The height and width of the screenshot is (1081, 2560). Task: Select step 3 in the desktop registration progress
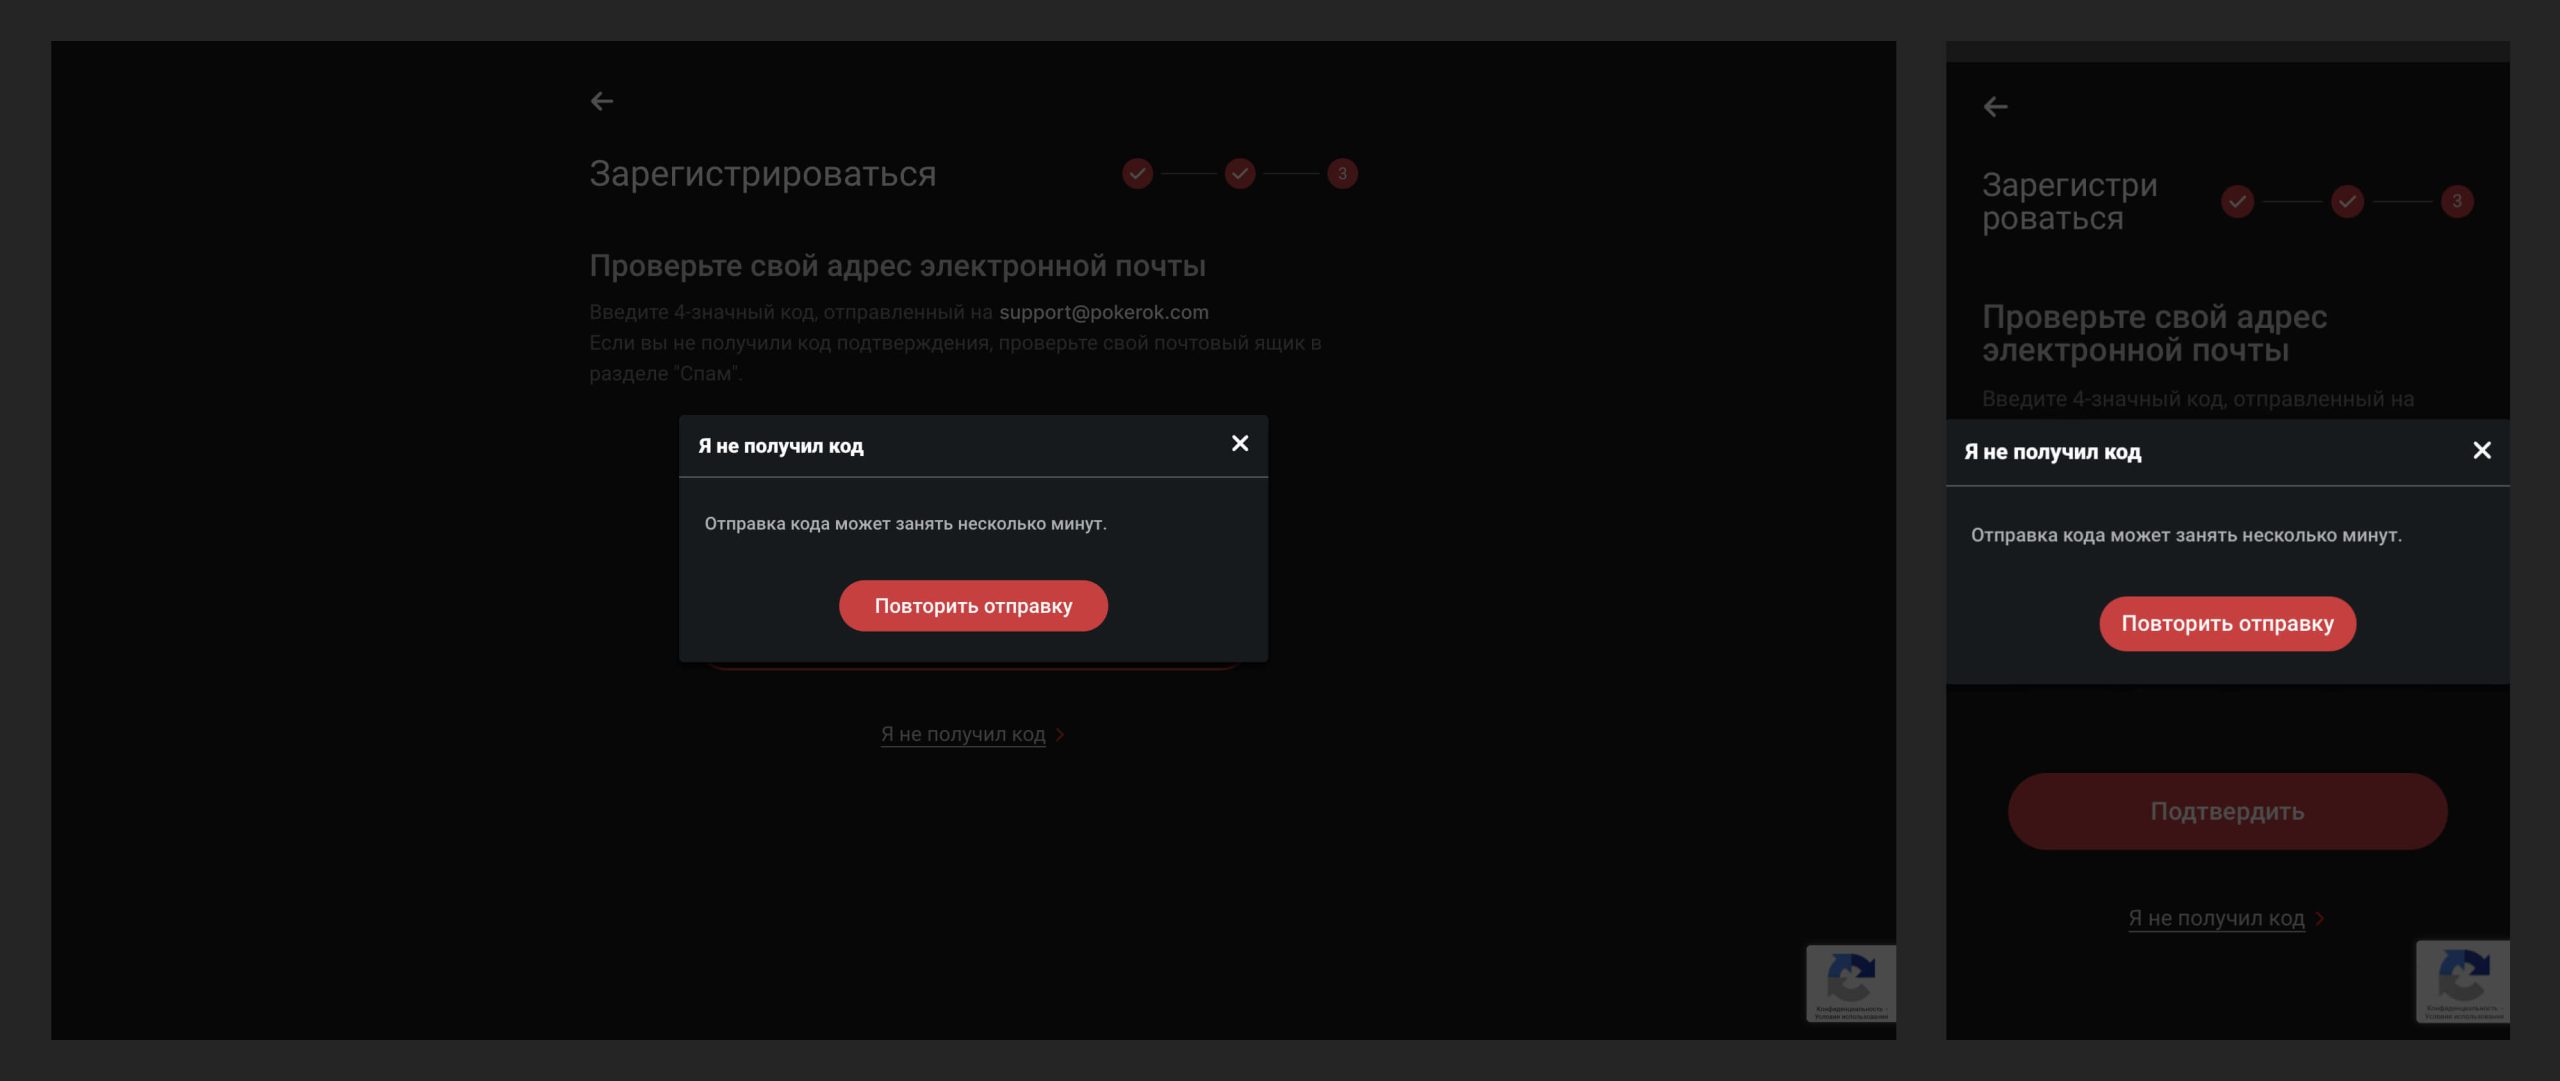1341,173
